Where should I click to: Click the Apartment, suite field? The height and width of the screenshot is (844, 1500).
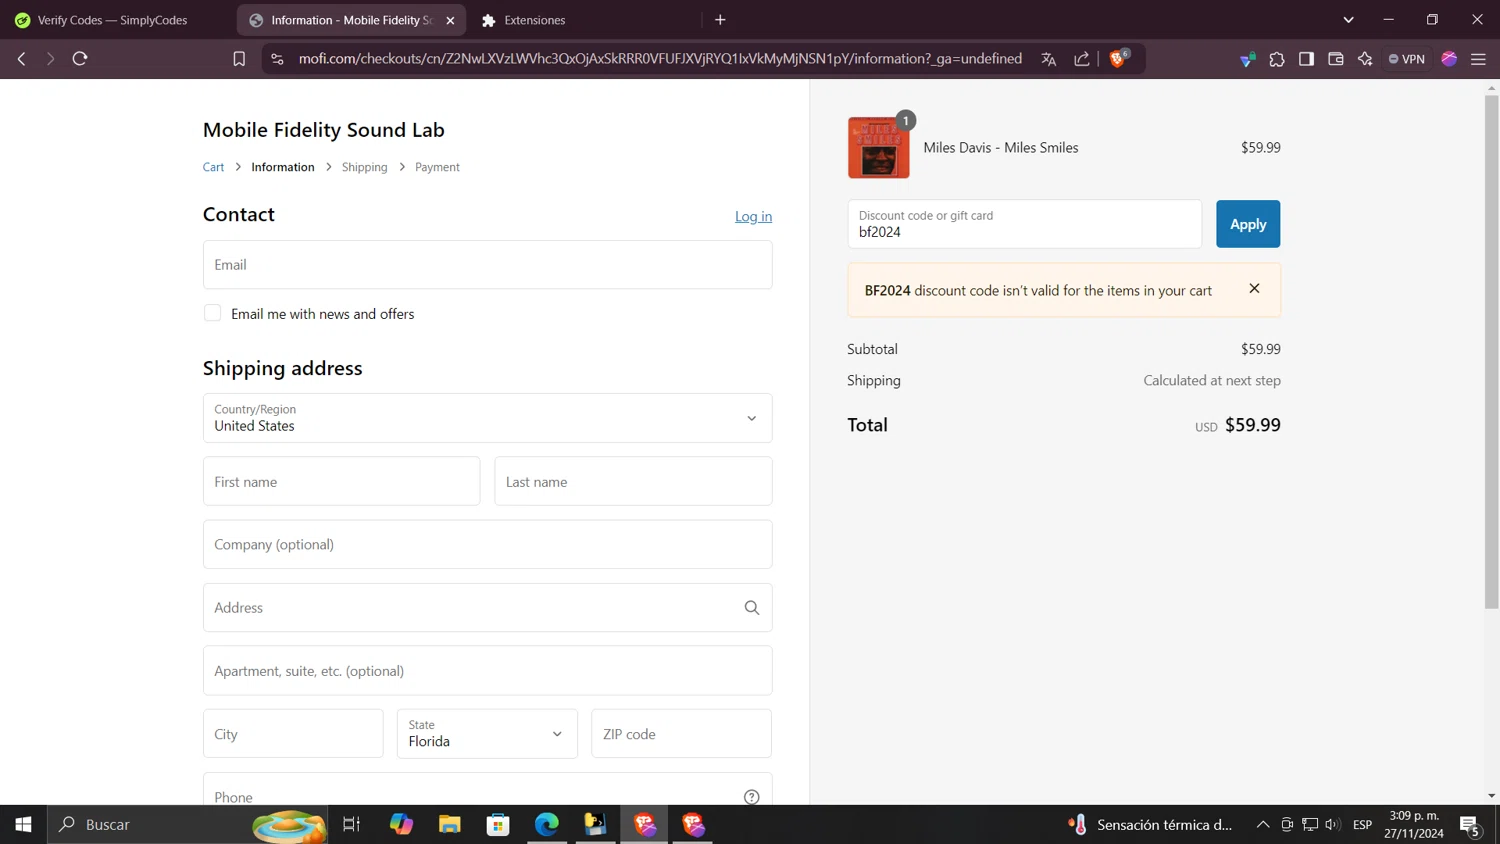point(487,670)
